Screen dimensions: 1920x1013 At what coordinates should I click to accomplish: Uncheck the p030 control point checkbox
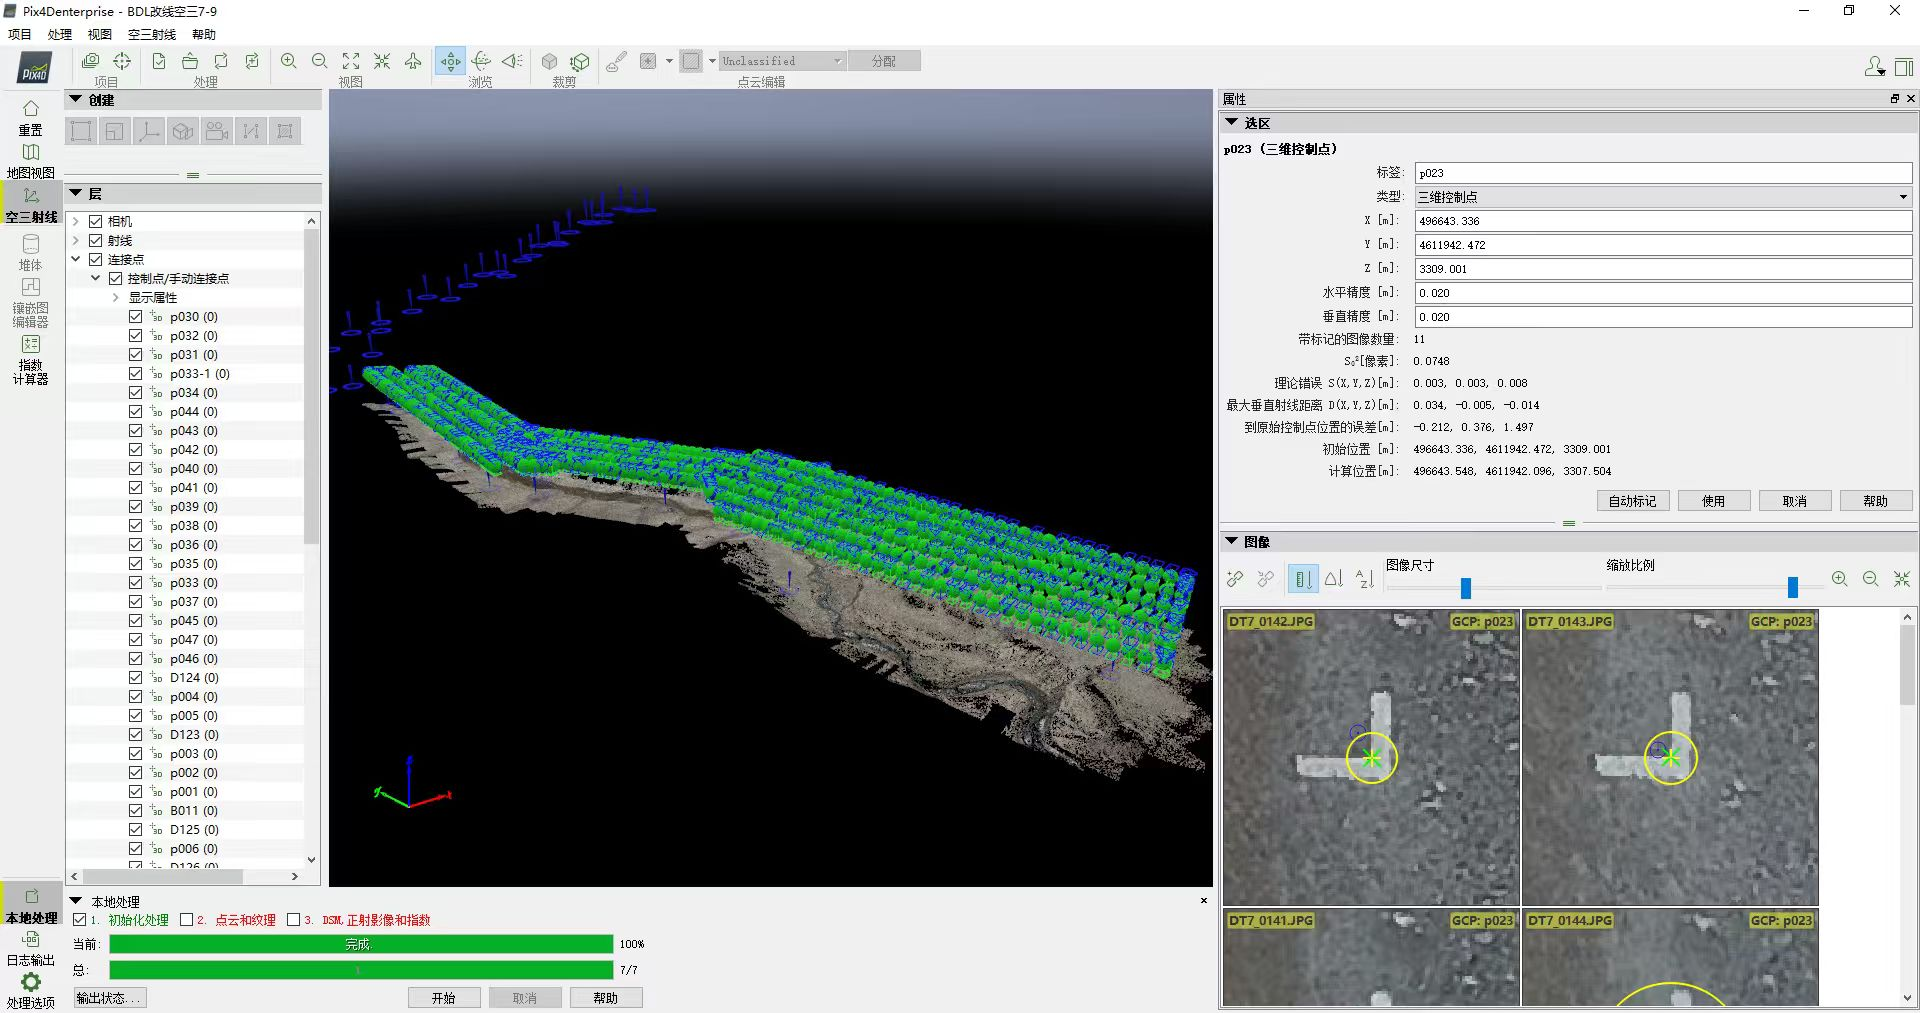[x=136, y=317]
